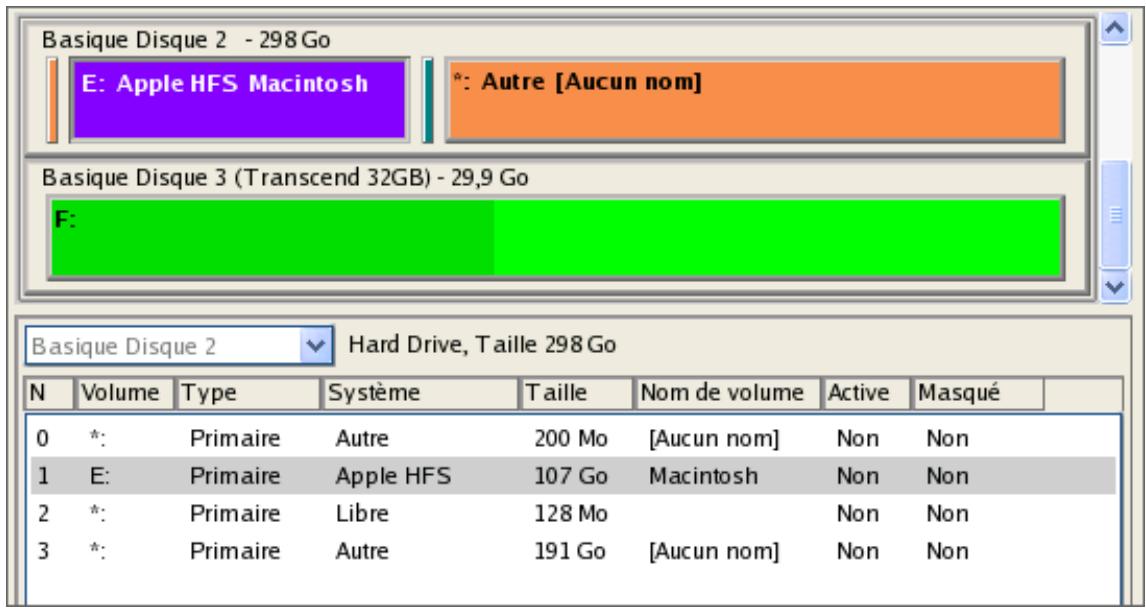Select the purple E: Apple HFS Macintosh partition
The image size is (1146, 609).
click(x=239, y=99)
